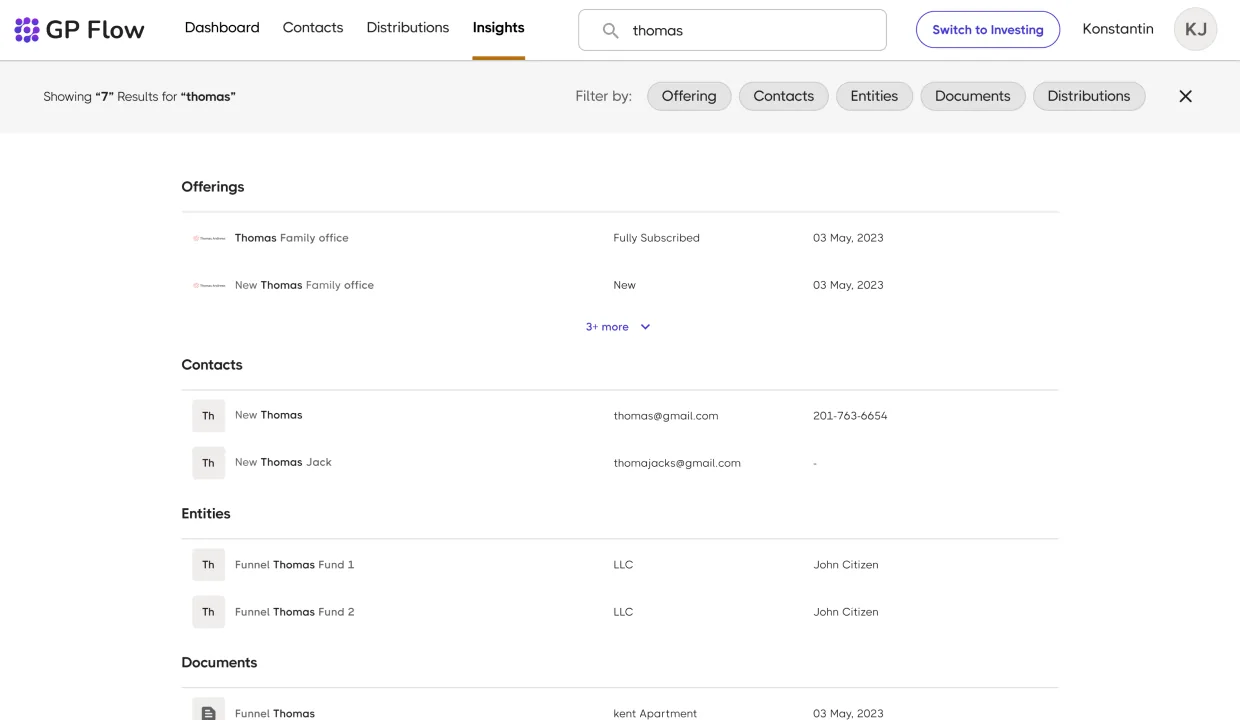Viewport: 1240px width, 720px height.
Task: Close the search results with X icon
Action: pyautogui.click(x=1185, y=96)
